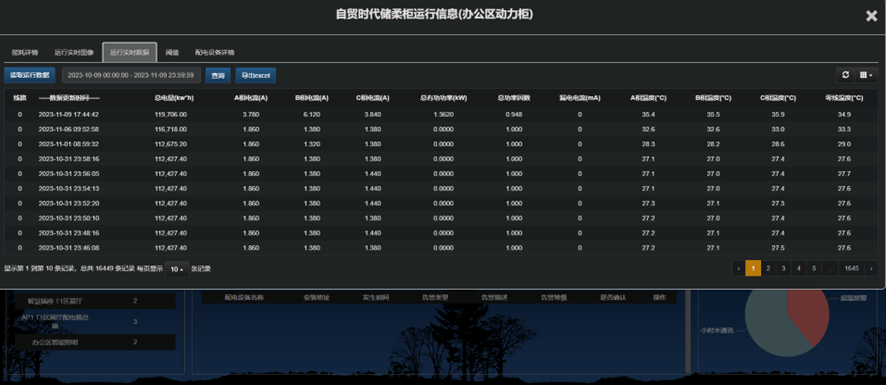
Task: Select the row dated 2023-10-31 23:48:16
Action: (441, 232)
